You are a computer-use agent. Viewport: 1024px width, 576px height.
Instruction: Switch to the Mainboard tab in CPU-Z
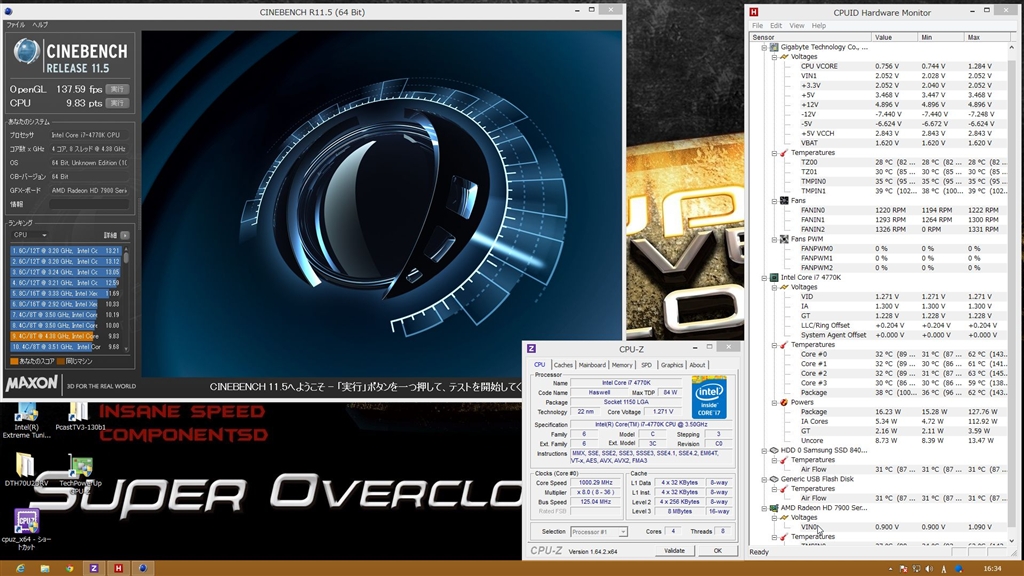point(592,365)
